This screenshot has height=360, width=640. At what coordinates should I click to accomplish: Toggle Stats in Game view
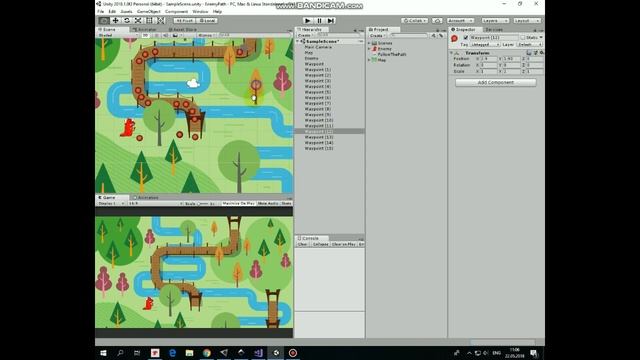point(287,203)
